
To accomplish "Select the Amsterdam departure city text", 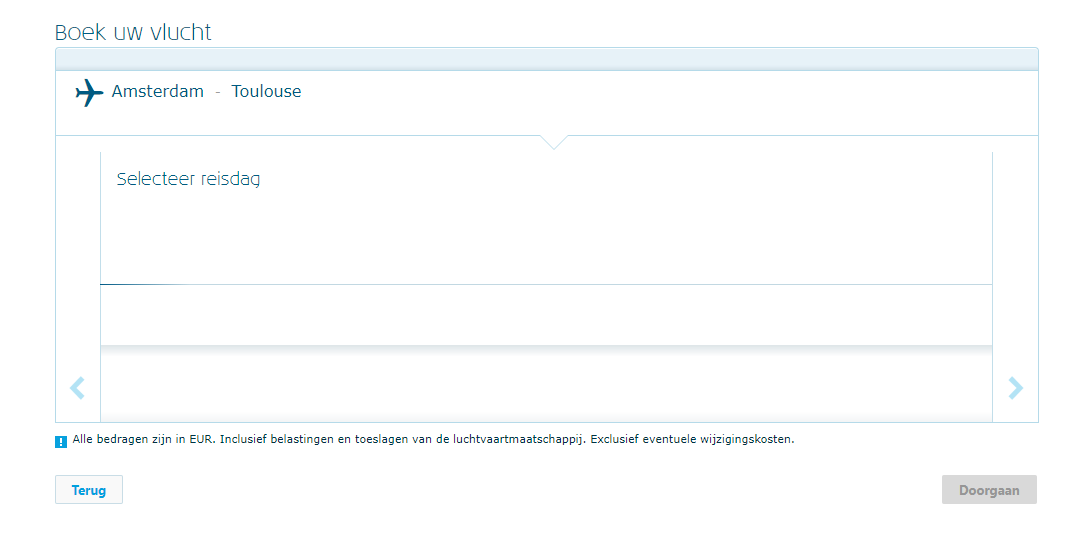I will 157,92.
